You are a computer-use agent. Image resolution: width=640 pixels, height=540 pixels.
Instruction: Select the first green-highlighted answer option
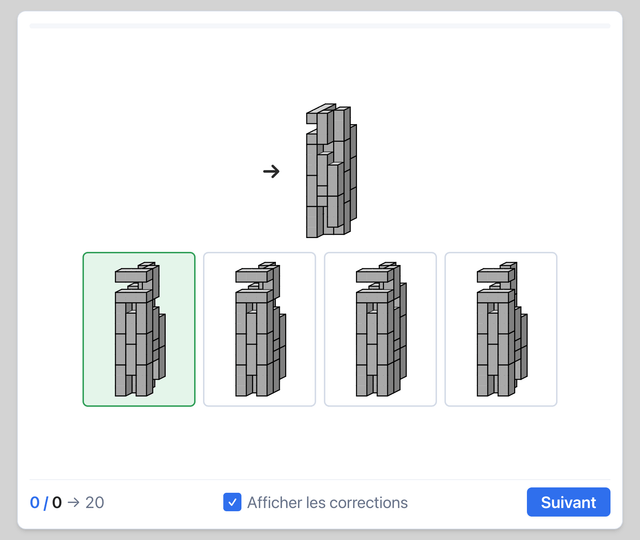pos(139,329)
